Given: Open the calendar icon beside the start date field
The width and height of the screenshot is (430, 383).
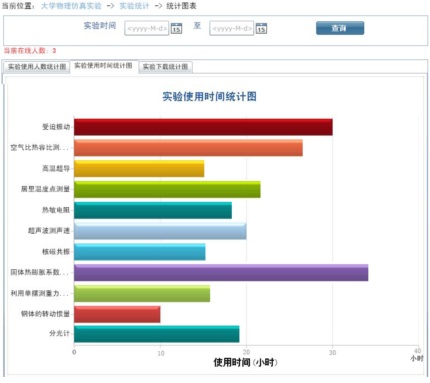Looking at the screenshot, I should pos(176,28).
